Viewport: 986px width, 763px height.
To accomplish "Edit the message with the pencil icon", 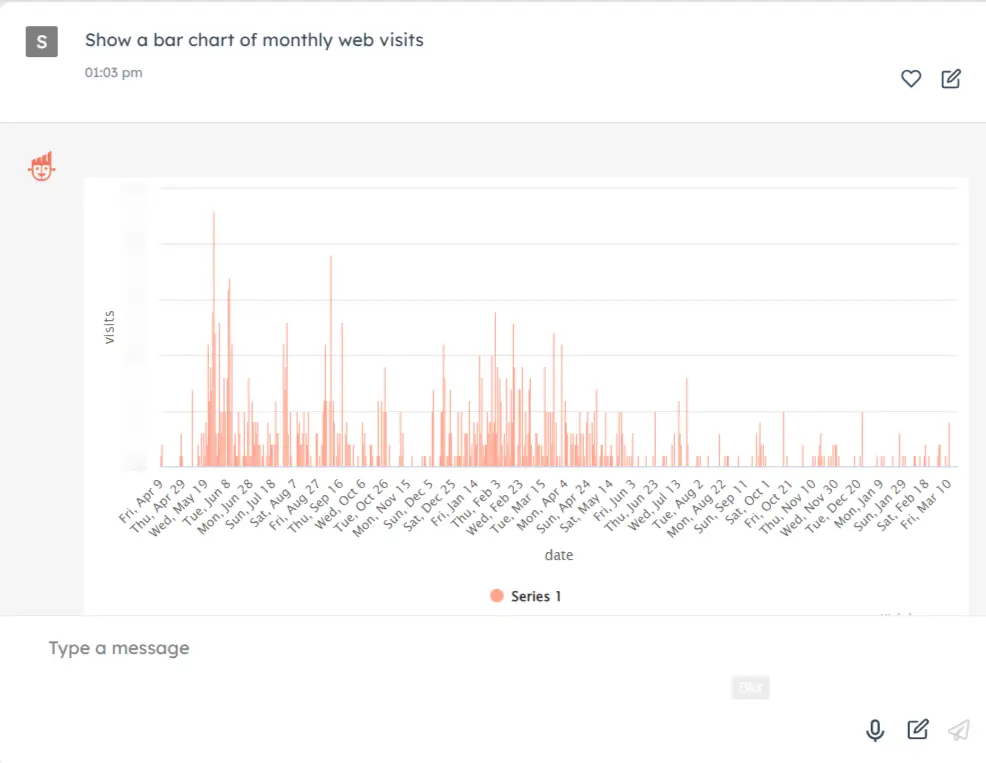I will pyautogui.click(x=950, y=79).
